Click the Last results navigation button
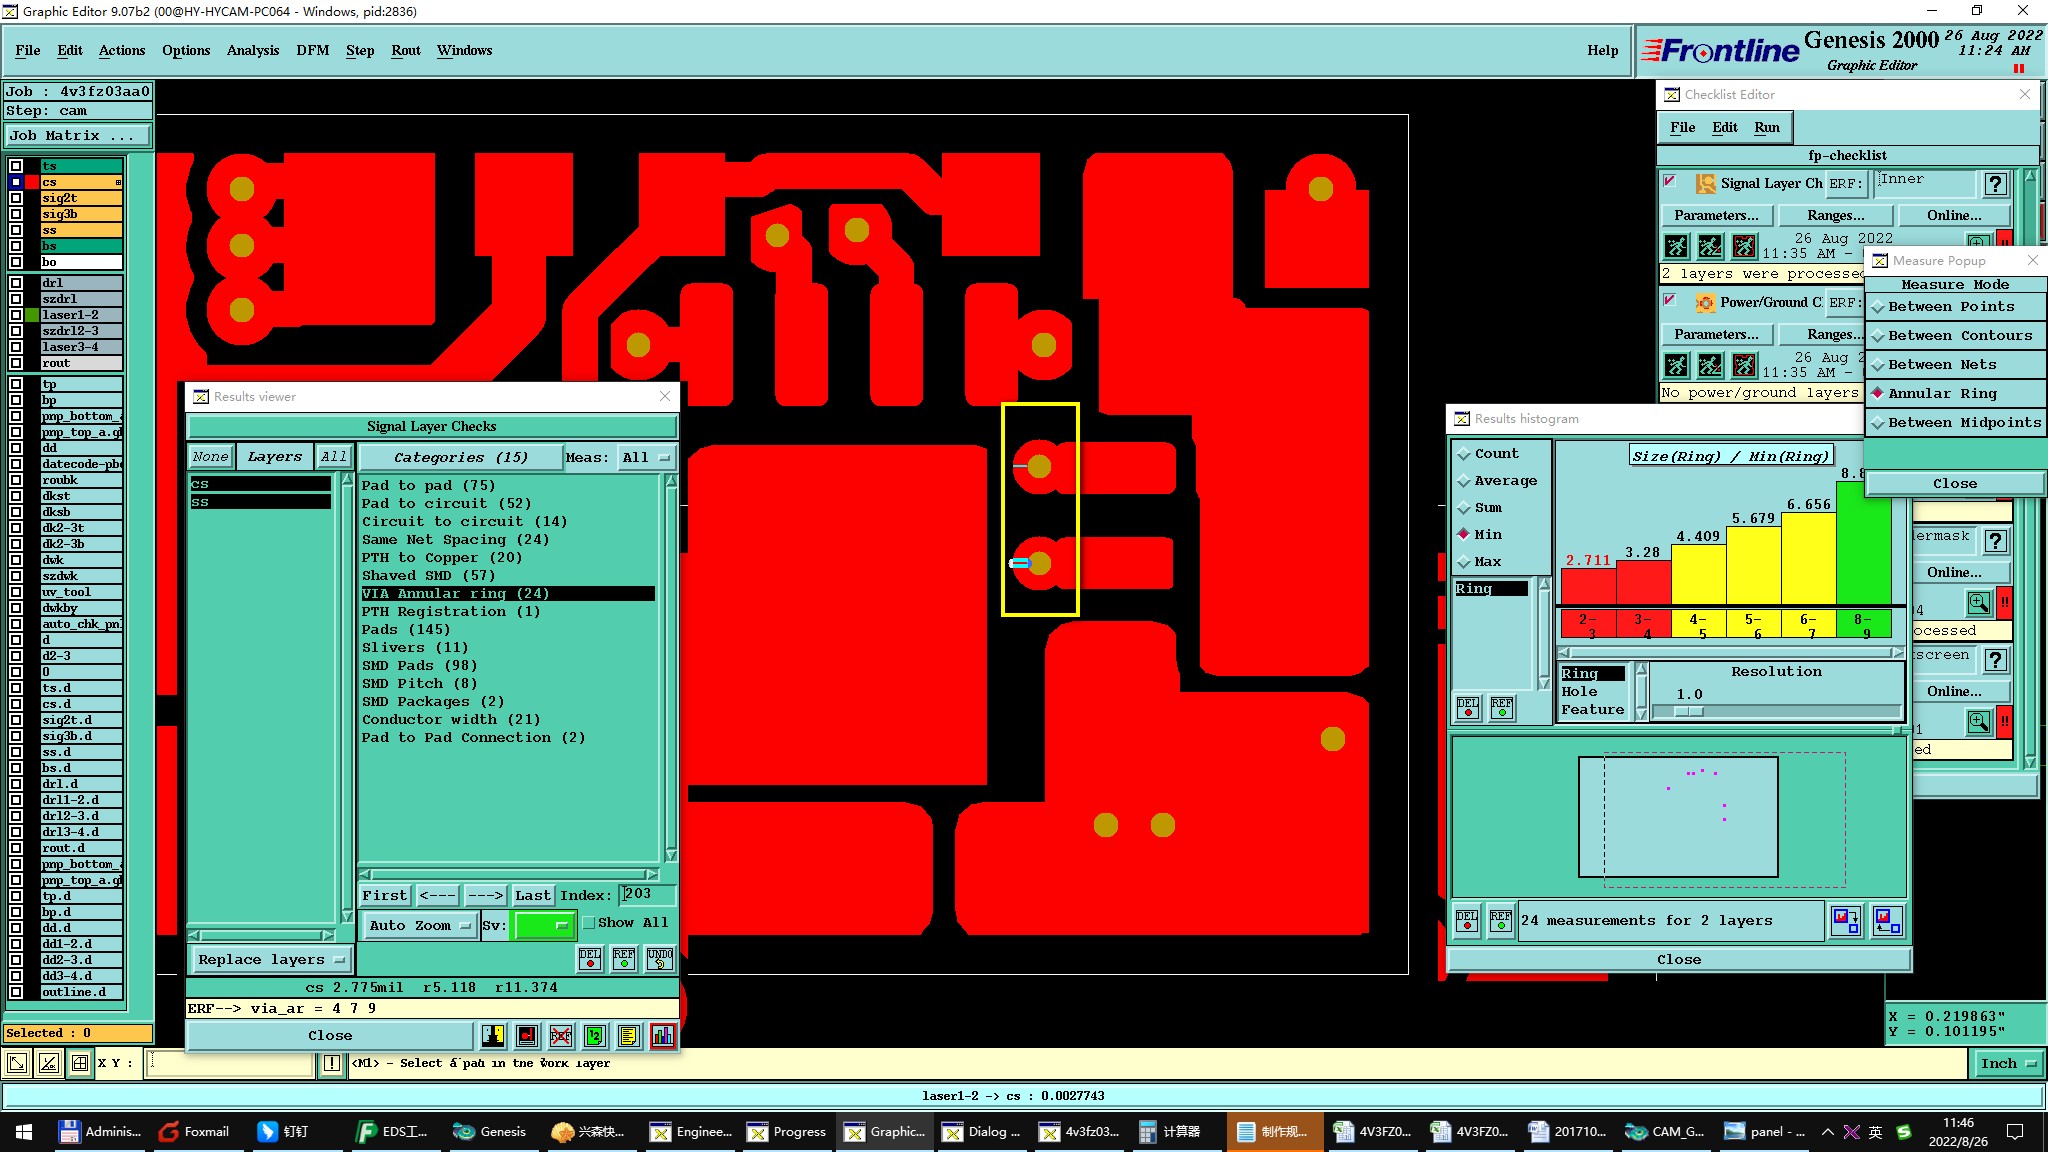 (x=532, y=895)
